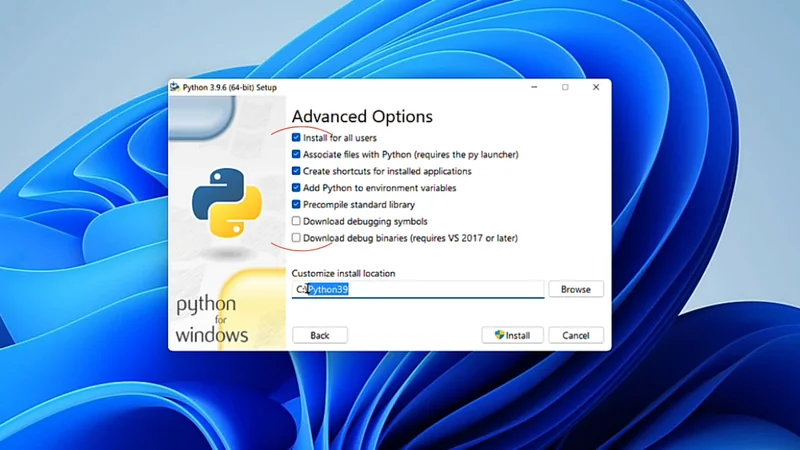The width and height of the screenshot is (800, 450).
Task: Toggle Precompile standard library option
Action: pyautogui.click(x=296, y=205)
